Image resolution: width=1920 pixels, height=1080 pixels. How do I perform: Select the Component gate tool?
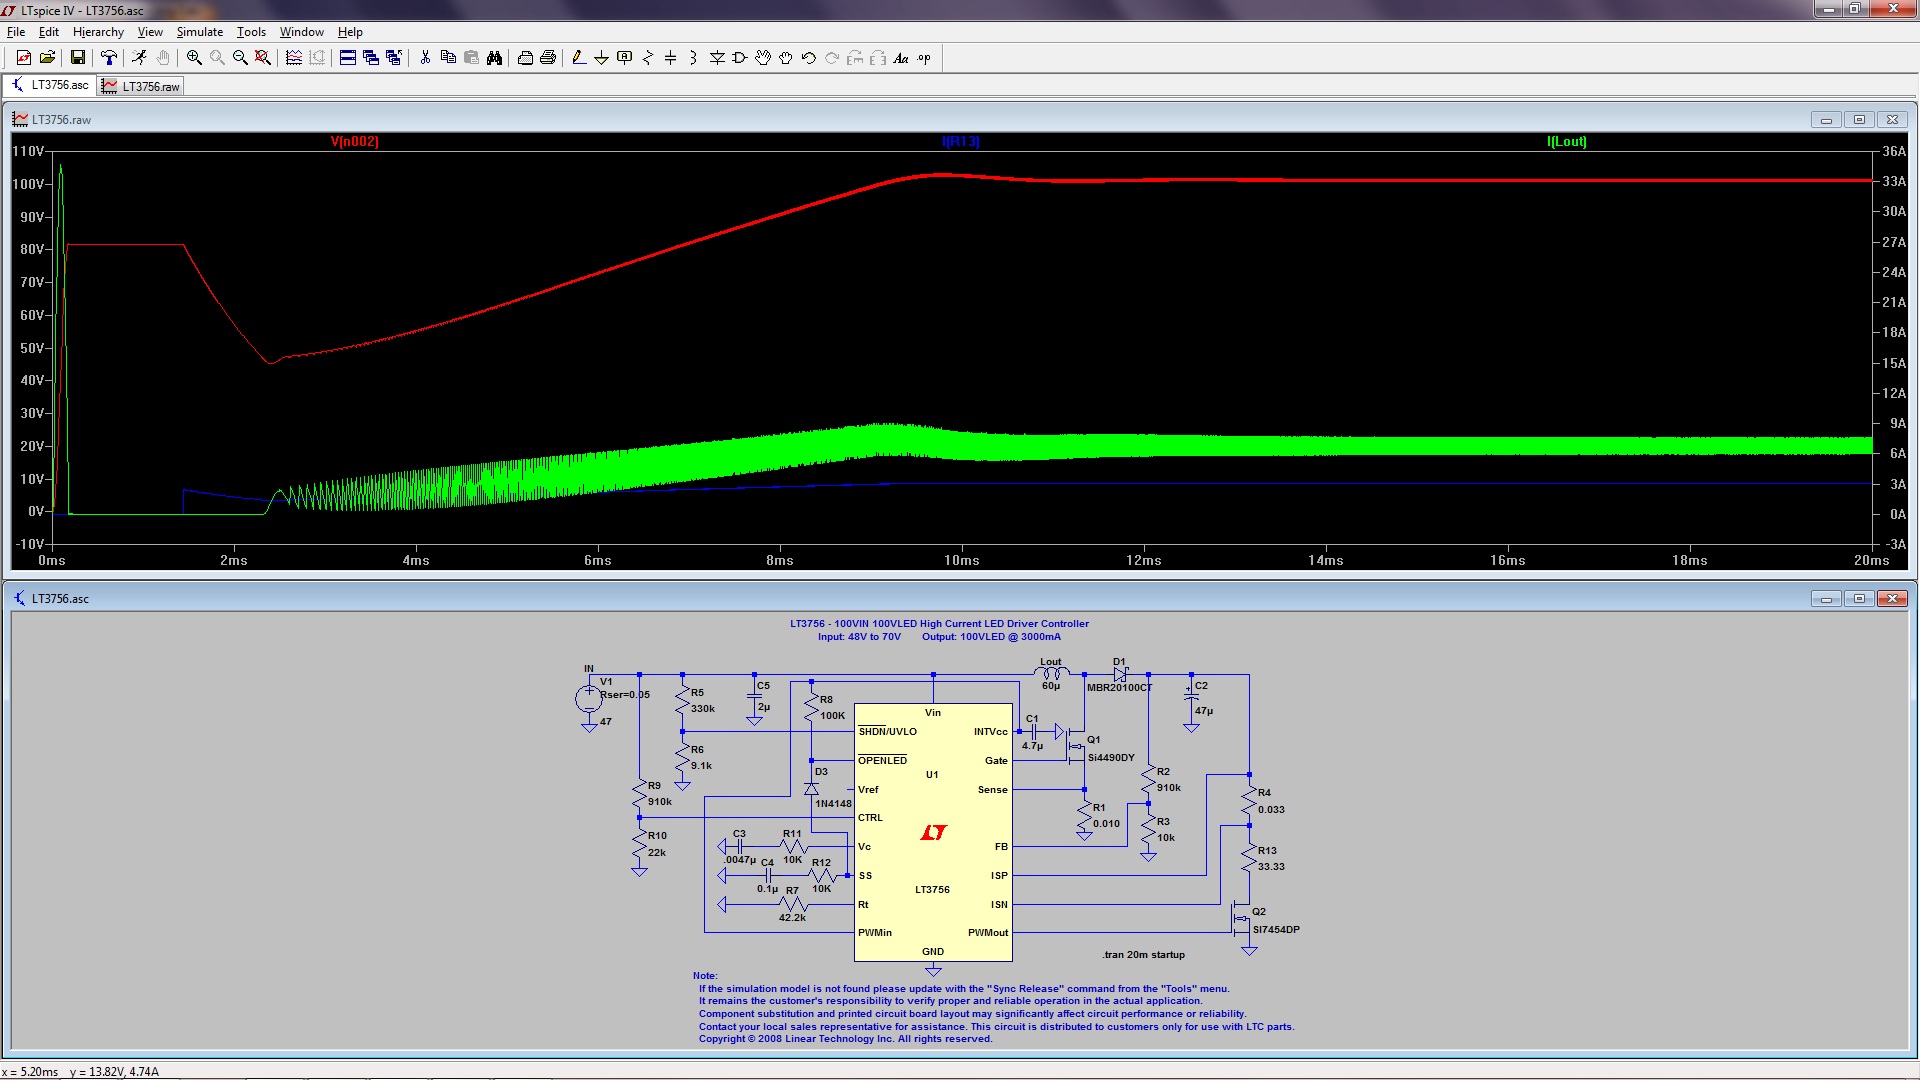(740, 58)
